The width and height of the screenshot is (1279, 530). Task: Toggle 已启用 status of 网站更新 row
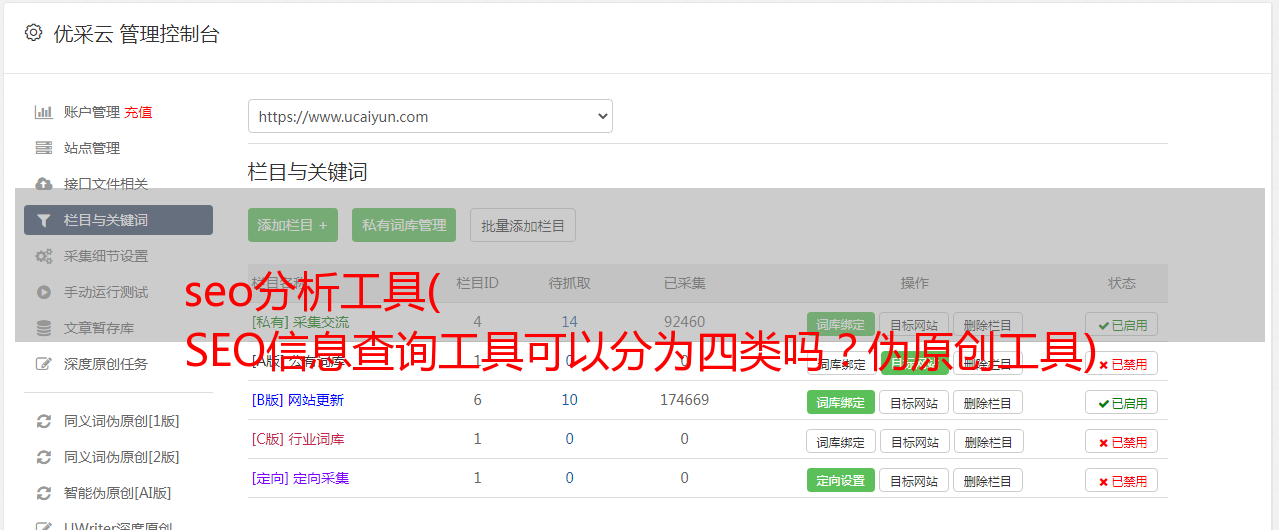[1122, 403]
